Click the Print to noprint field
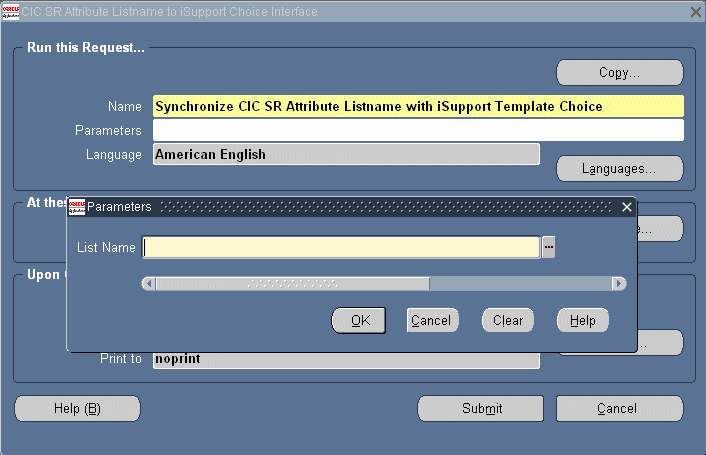Image resolution: width=706 pixels, height=455 pixels. coord(346,360)
